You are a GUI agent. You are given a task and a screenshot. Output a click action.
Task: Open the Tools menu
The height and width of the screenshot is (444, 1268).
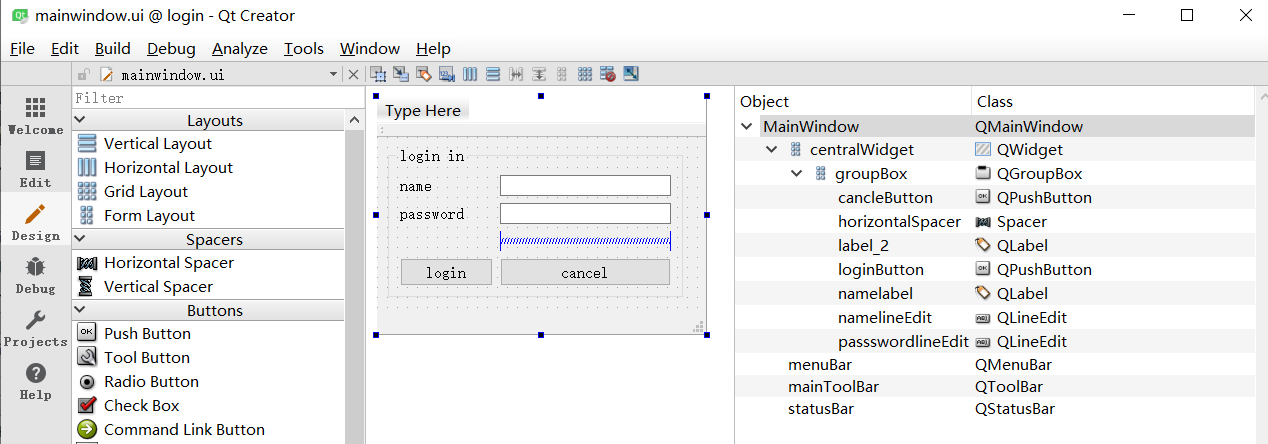point(304,49)
